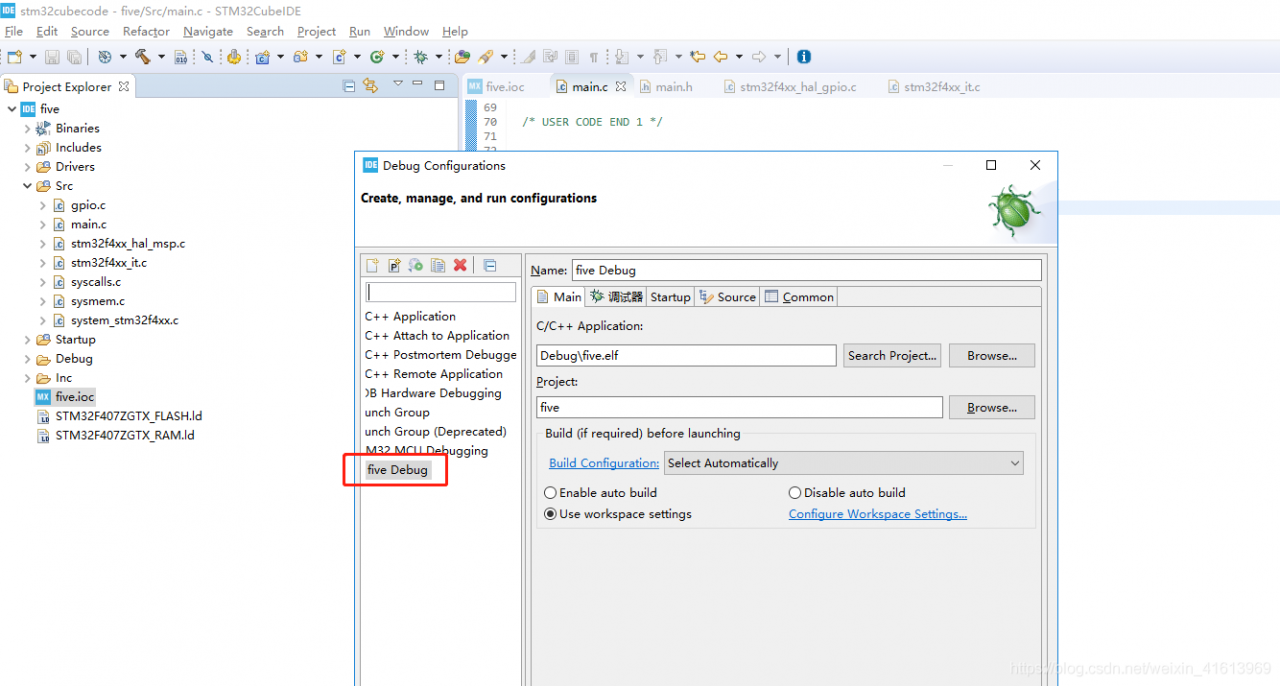Click the Name field containing five Debug
The width and height of the screenshot is (1280, 686).
coord(806,270)
